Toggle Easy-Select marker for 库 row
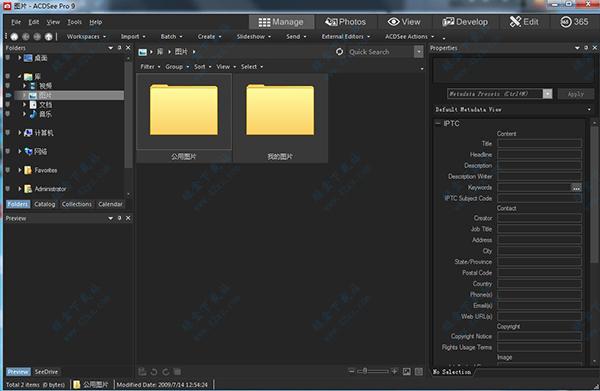 click(x=8, y=77)
